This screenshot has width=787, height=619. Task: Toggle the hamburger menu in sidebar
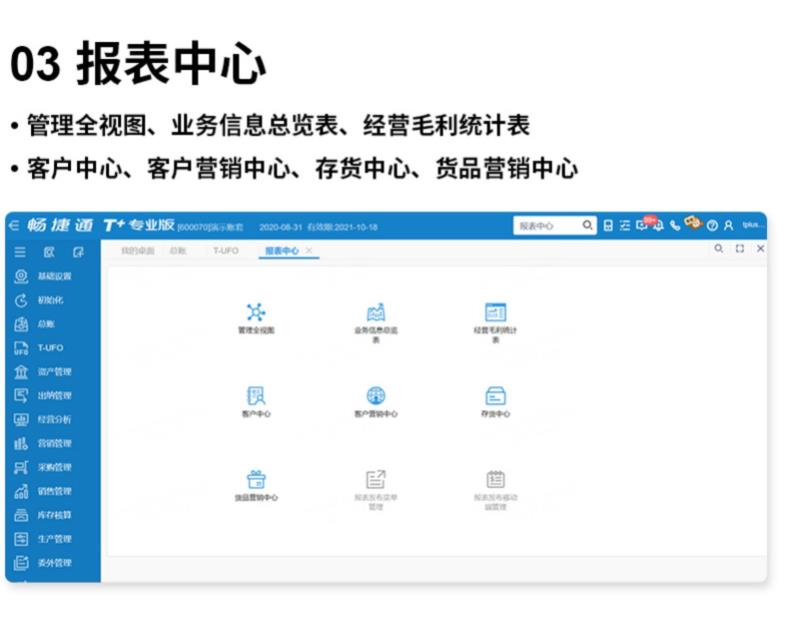pyautogui.click(x=20, y=252)
